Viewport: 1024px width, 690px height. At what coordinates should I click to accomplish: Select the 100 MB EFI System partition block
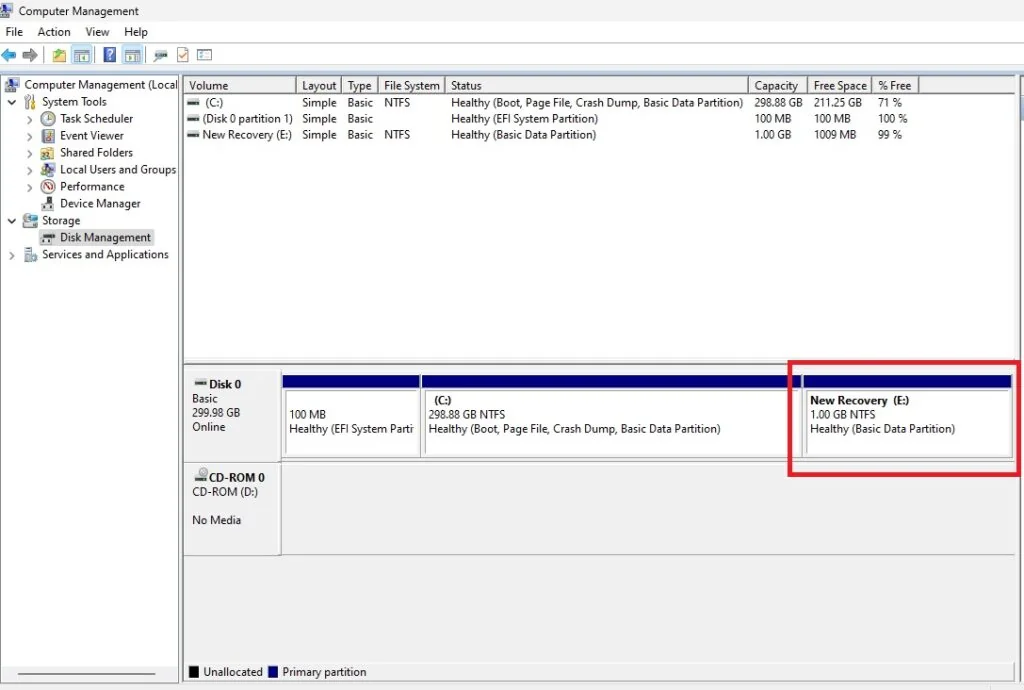click(x=351, y=415)
